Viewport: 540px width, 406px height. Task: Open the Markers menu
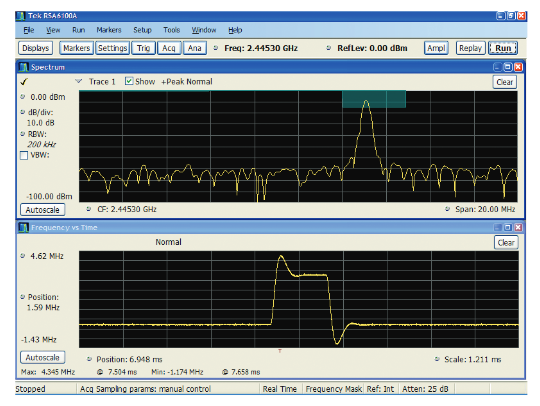(109, 30)
